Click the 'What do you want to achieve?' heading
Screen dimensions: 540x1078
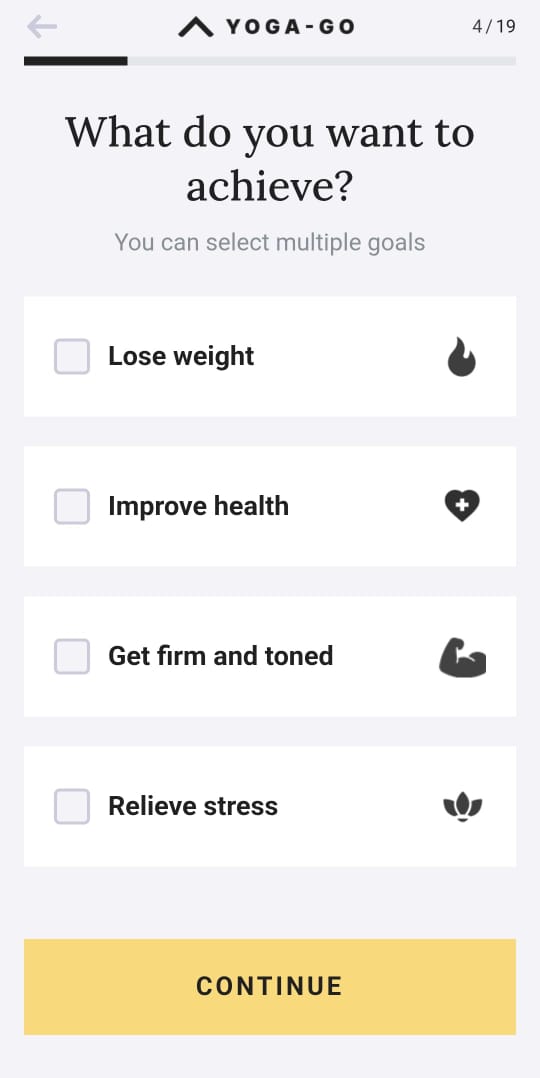[x=270, y=160]
